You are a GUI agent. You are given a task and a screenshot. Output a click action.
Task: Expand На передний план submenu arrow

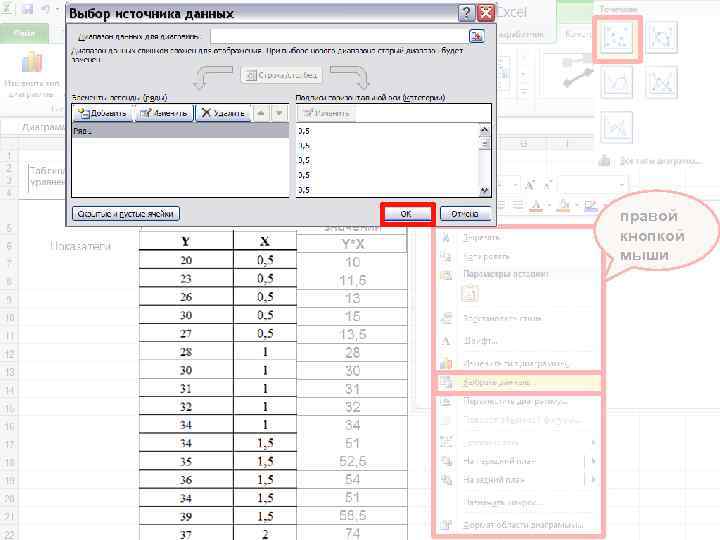click(x=593, y=461)
